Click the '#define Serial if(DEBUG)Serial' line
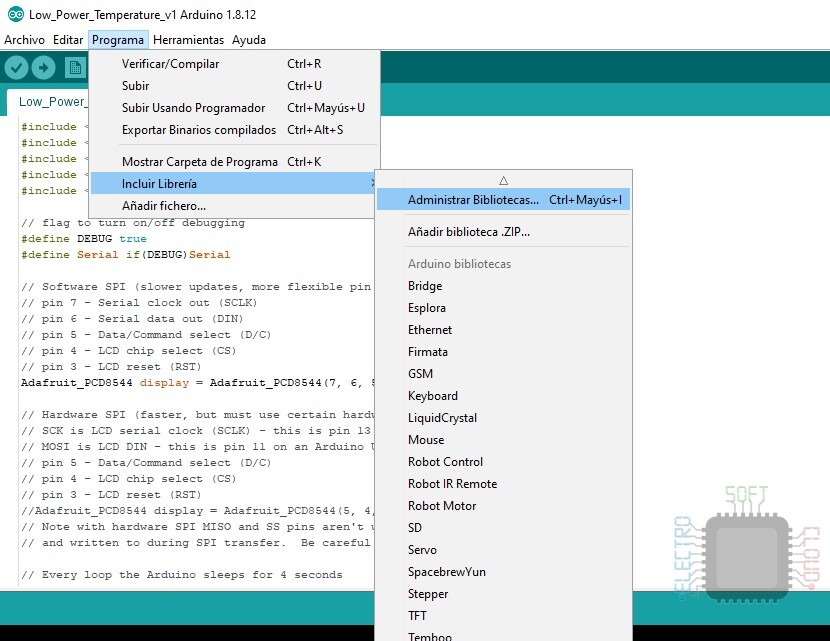Image resolution: width=830 pixels, height=641 pixels. coord(125,255)
